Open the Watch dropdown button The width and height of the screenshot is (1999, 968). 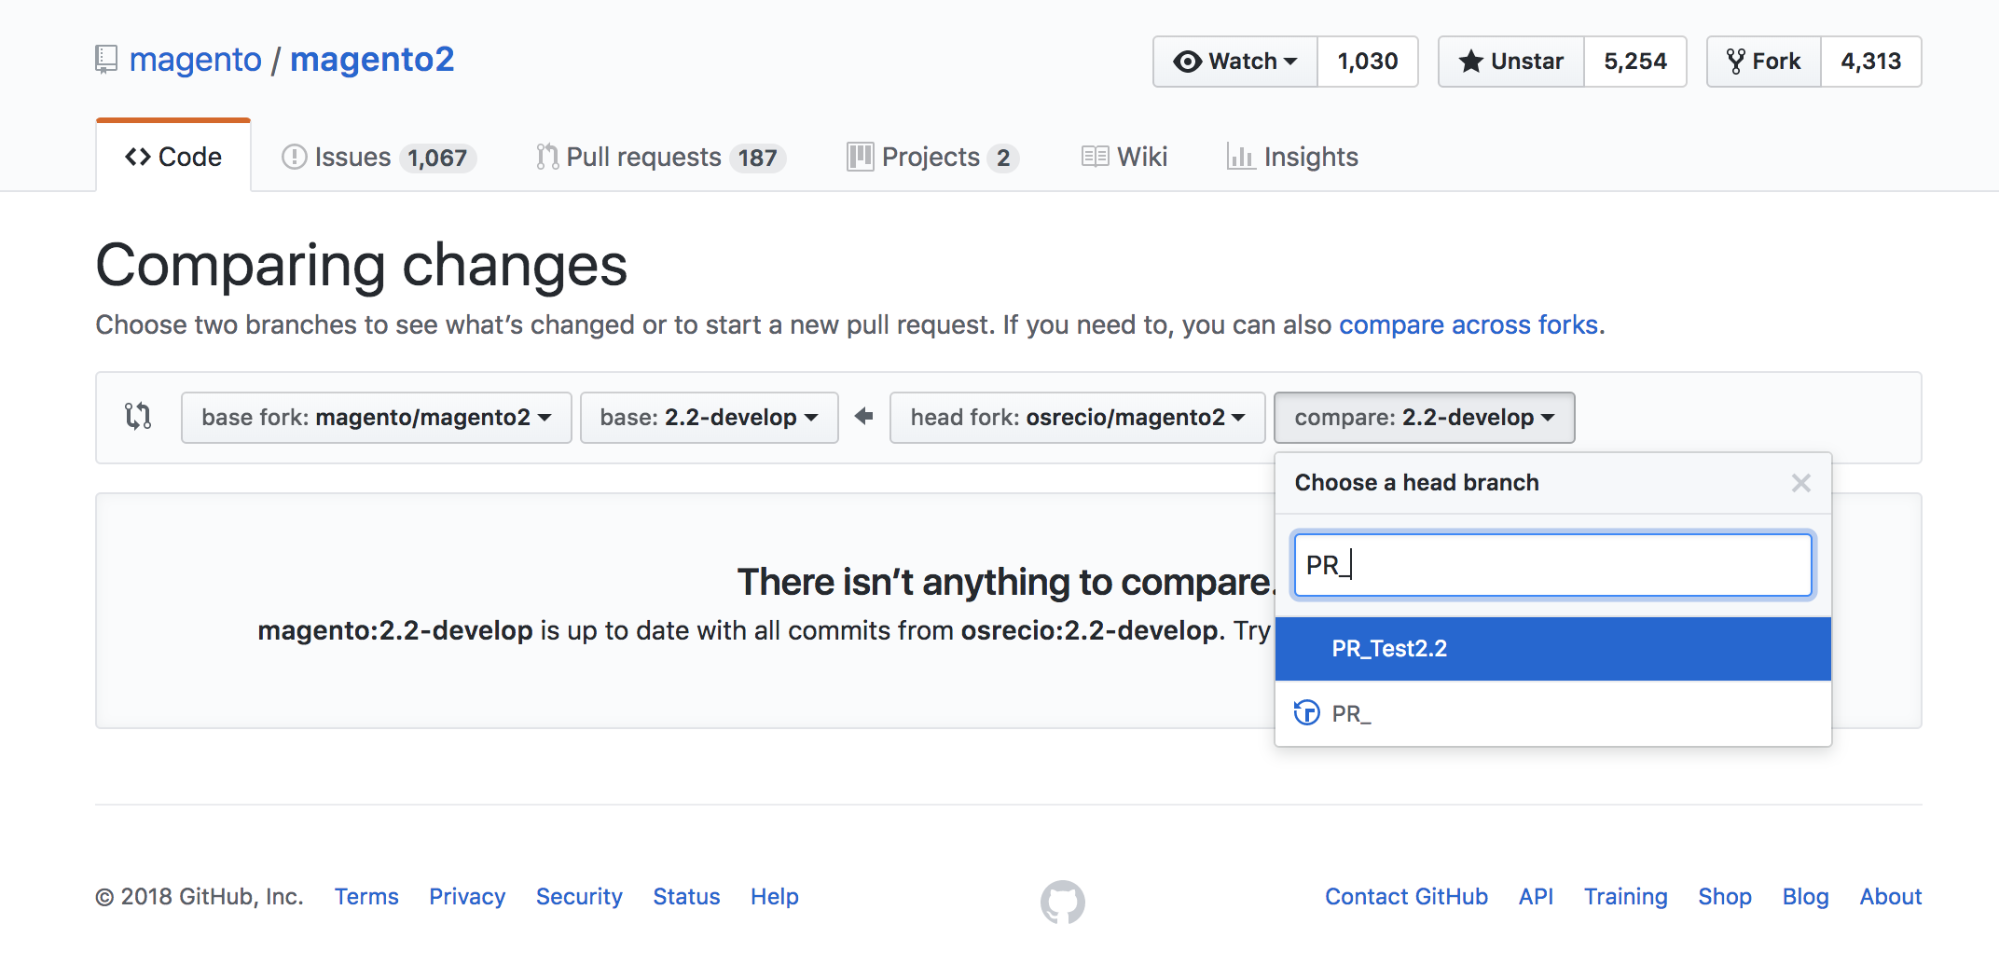pyautogui.click(x=1235, y=61)
